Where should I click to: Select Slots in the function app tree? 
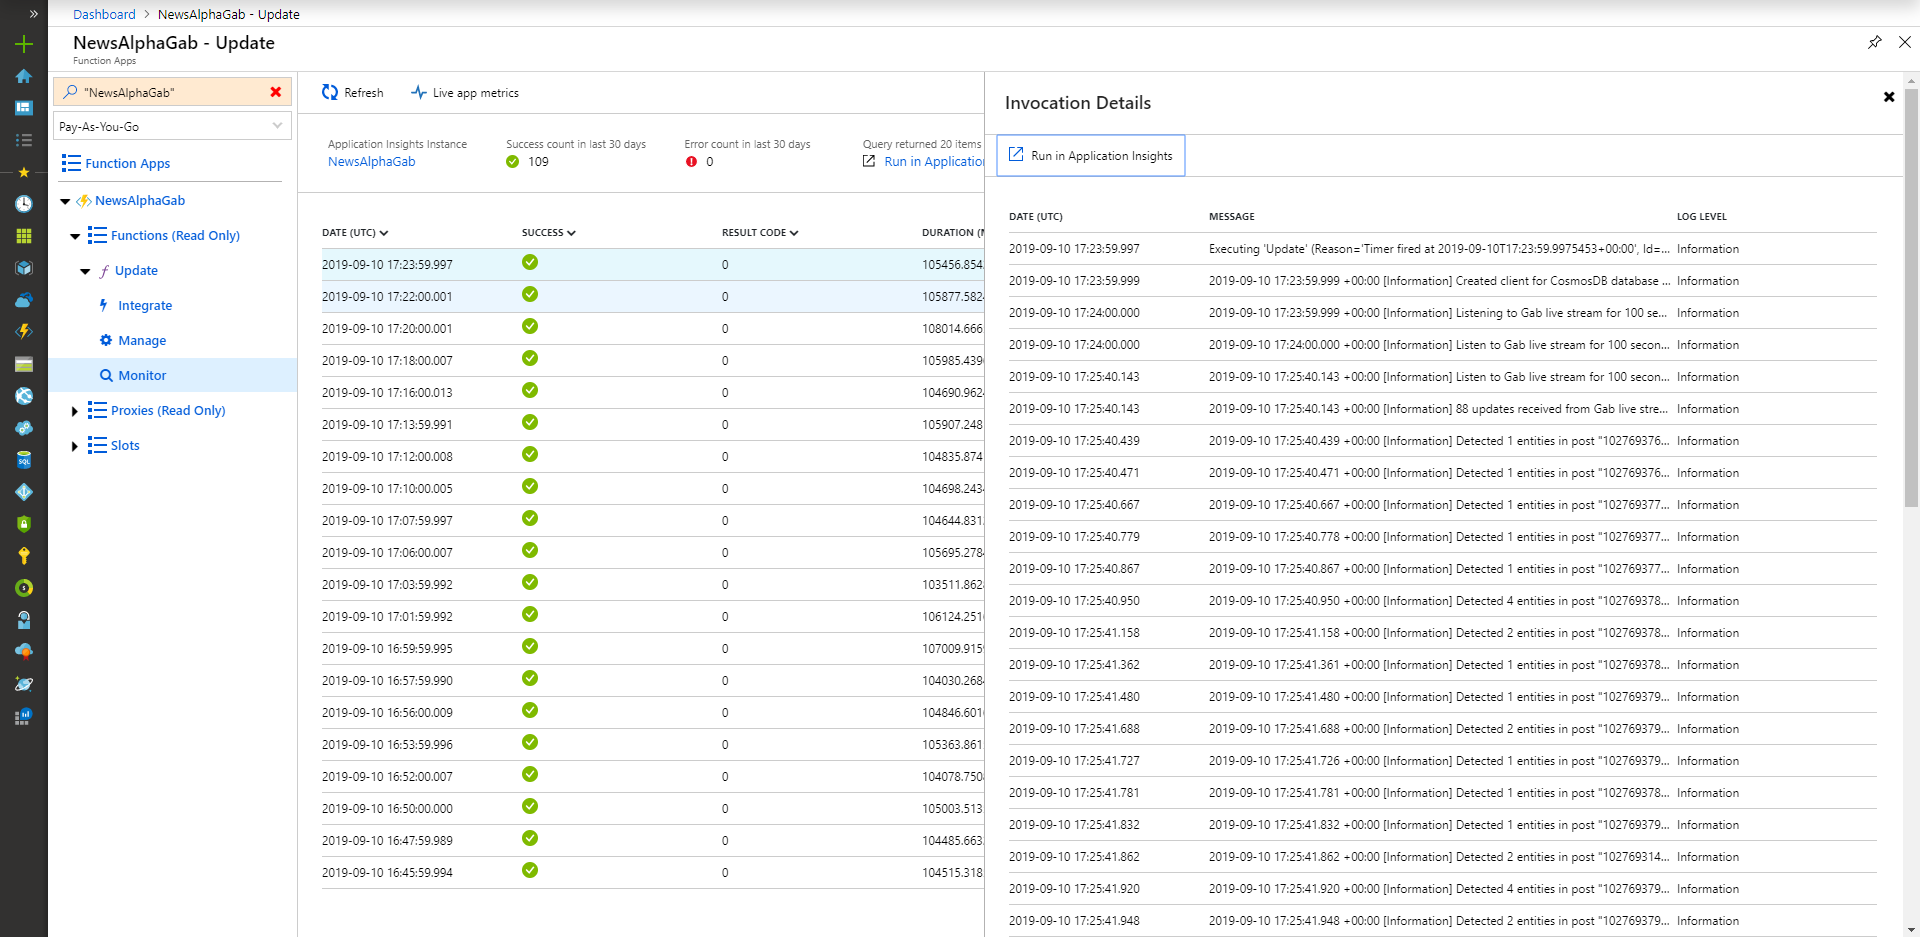tap(125, 446)
